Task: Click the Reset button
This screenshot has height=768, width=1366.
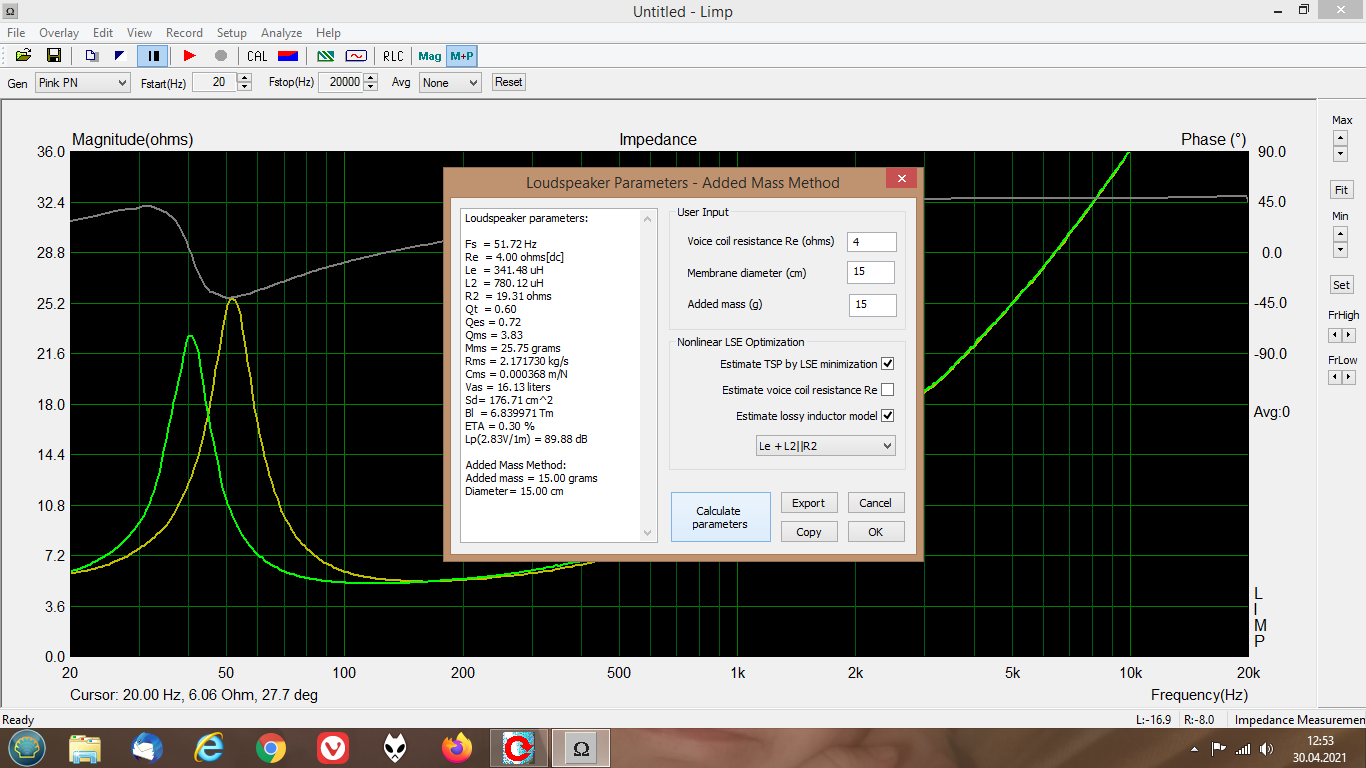Action: click(x=508, y=82)
